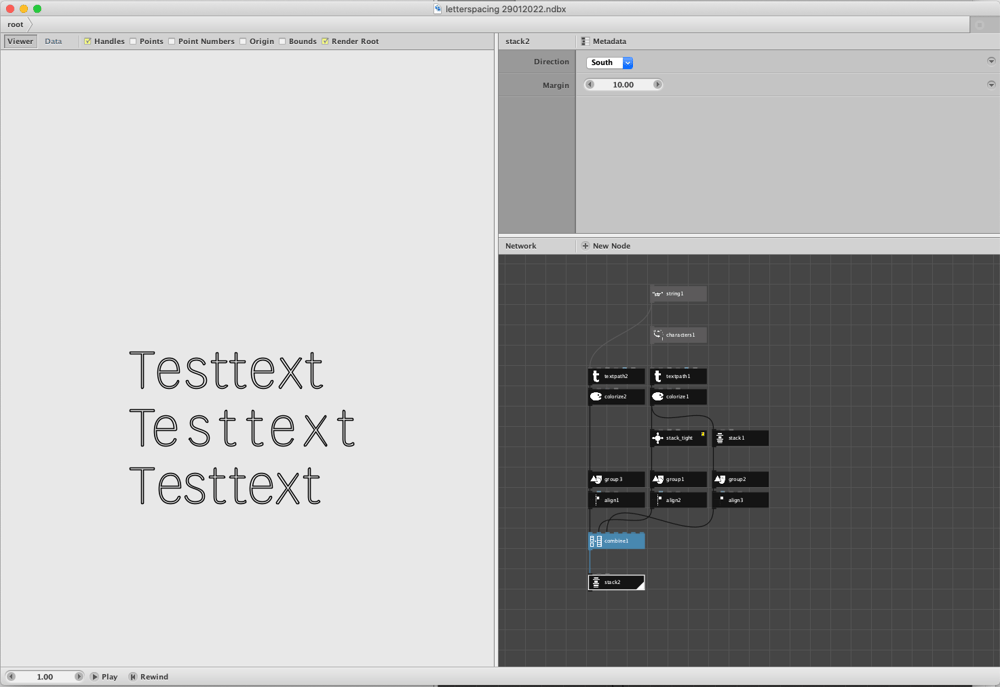Show Bounds in the viewer
The height and width of the screenshot is (687, 1000).
(282, 41)
